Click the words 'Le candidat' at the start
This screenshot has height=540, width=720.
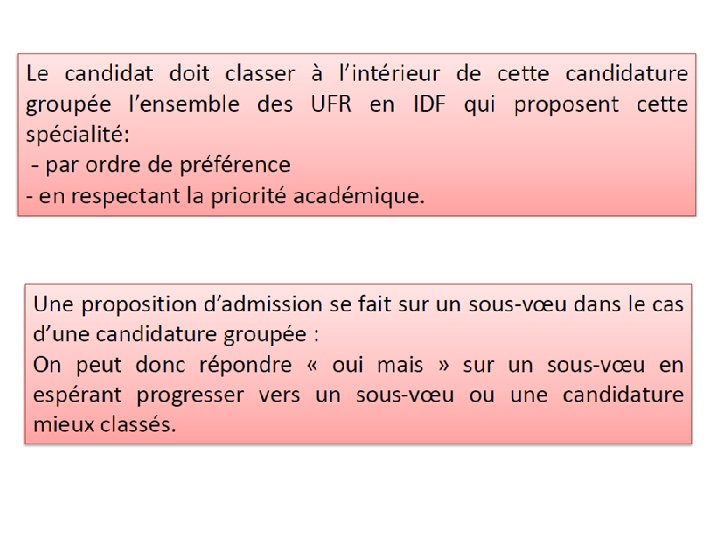click(90, 74)
